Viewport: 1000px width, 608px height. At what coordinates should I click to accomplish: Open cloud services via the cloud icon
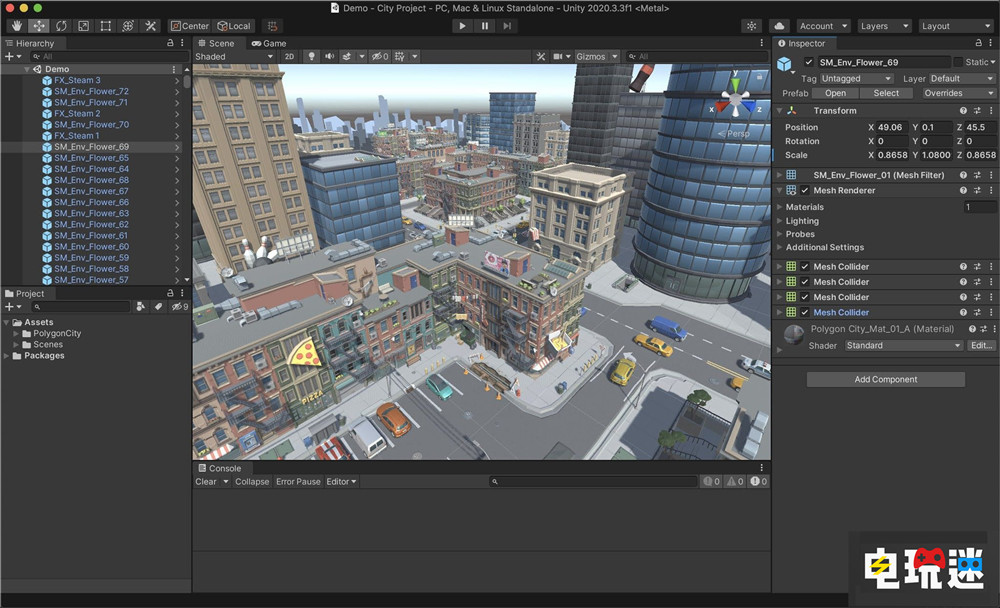pyautogui.click(x=780, y=26)
